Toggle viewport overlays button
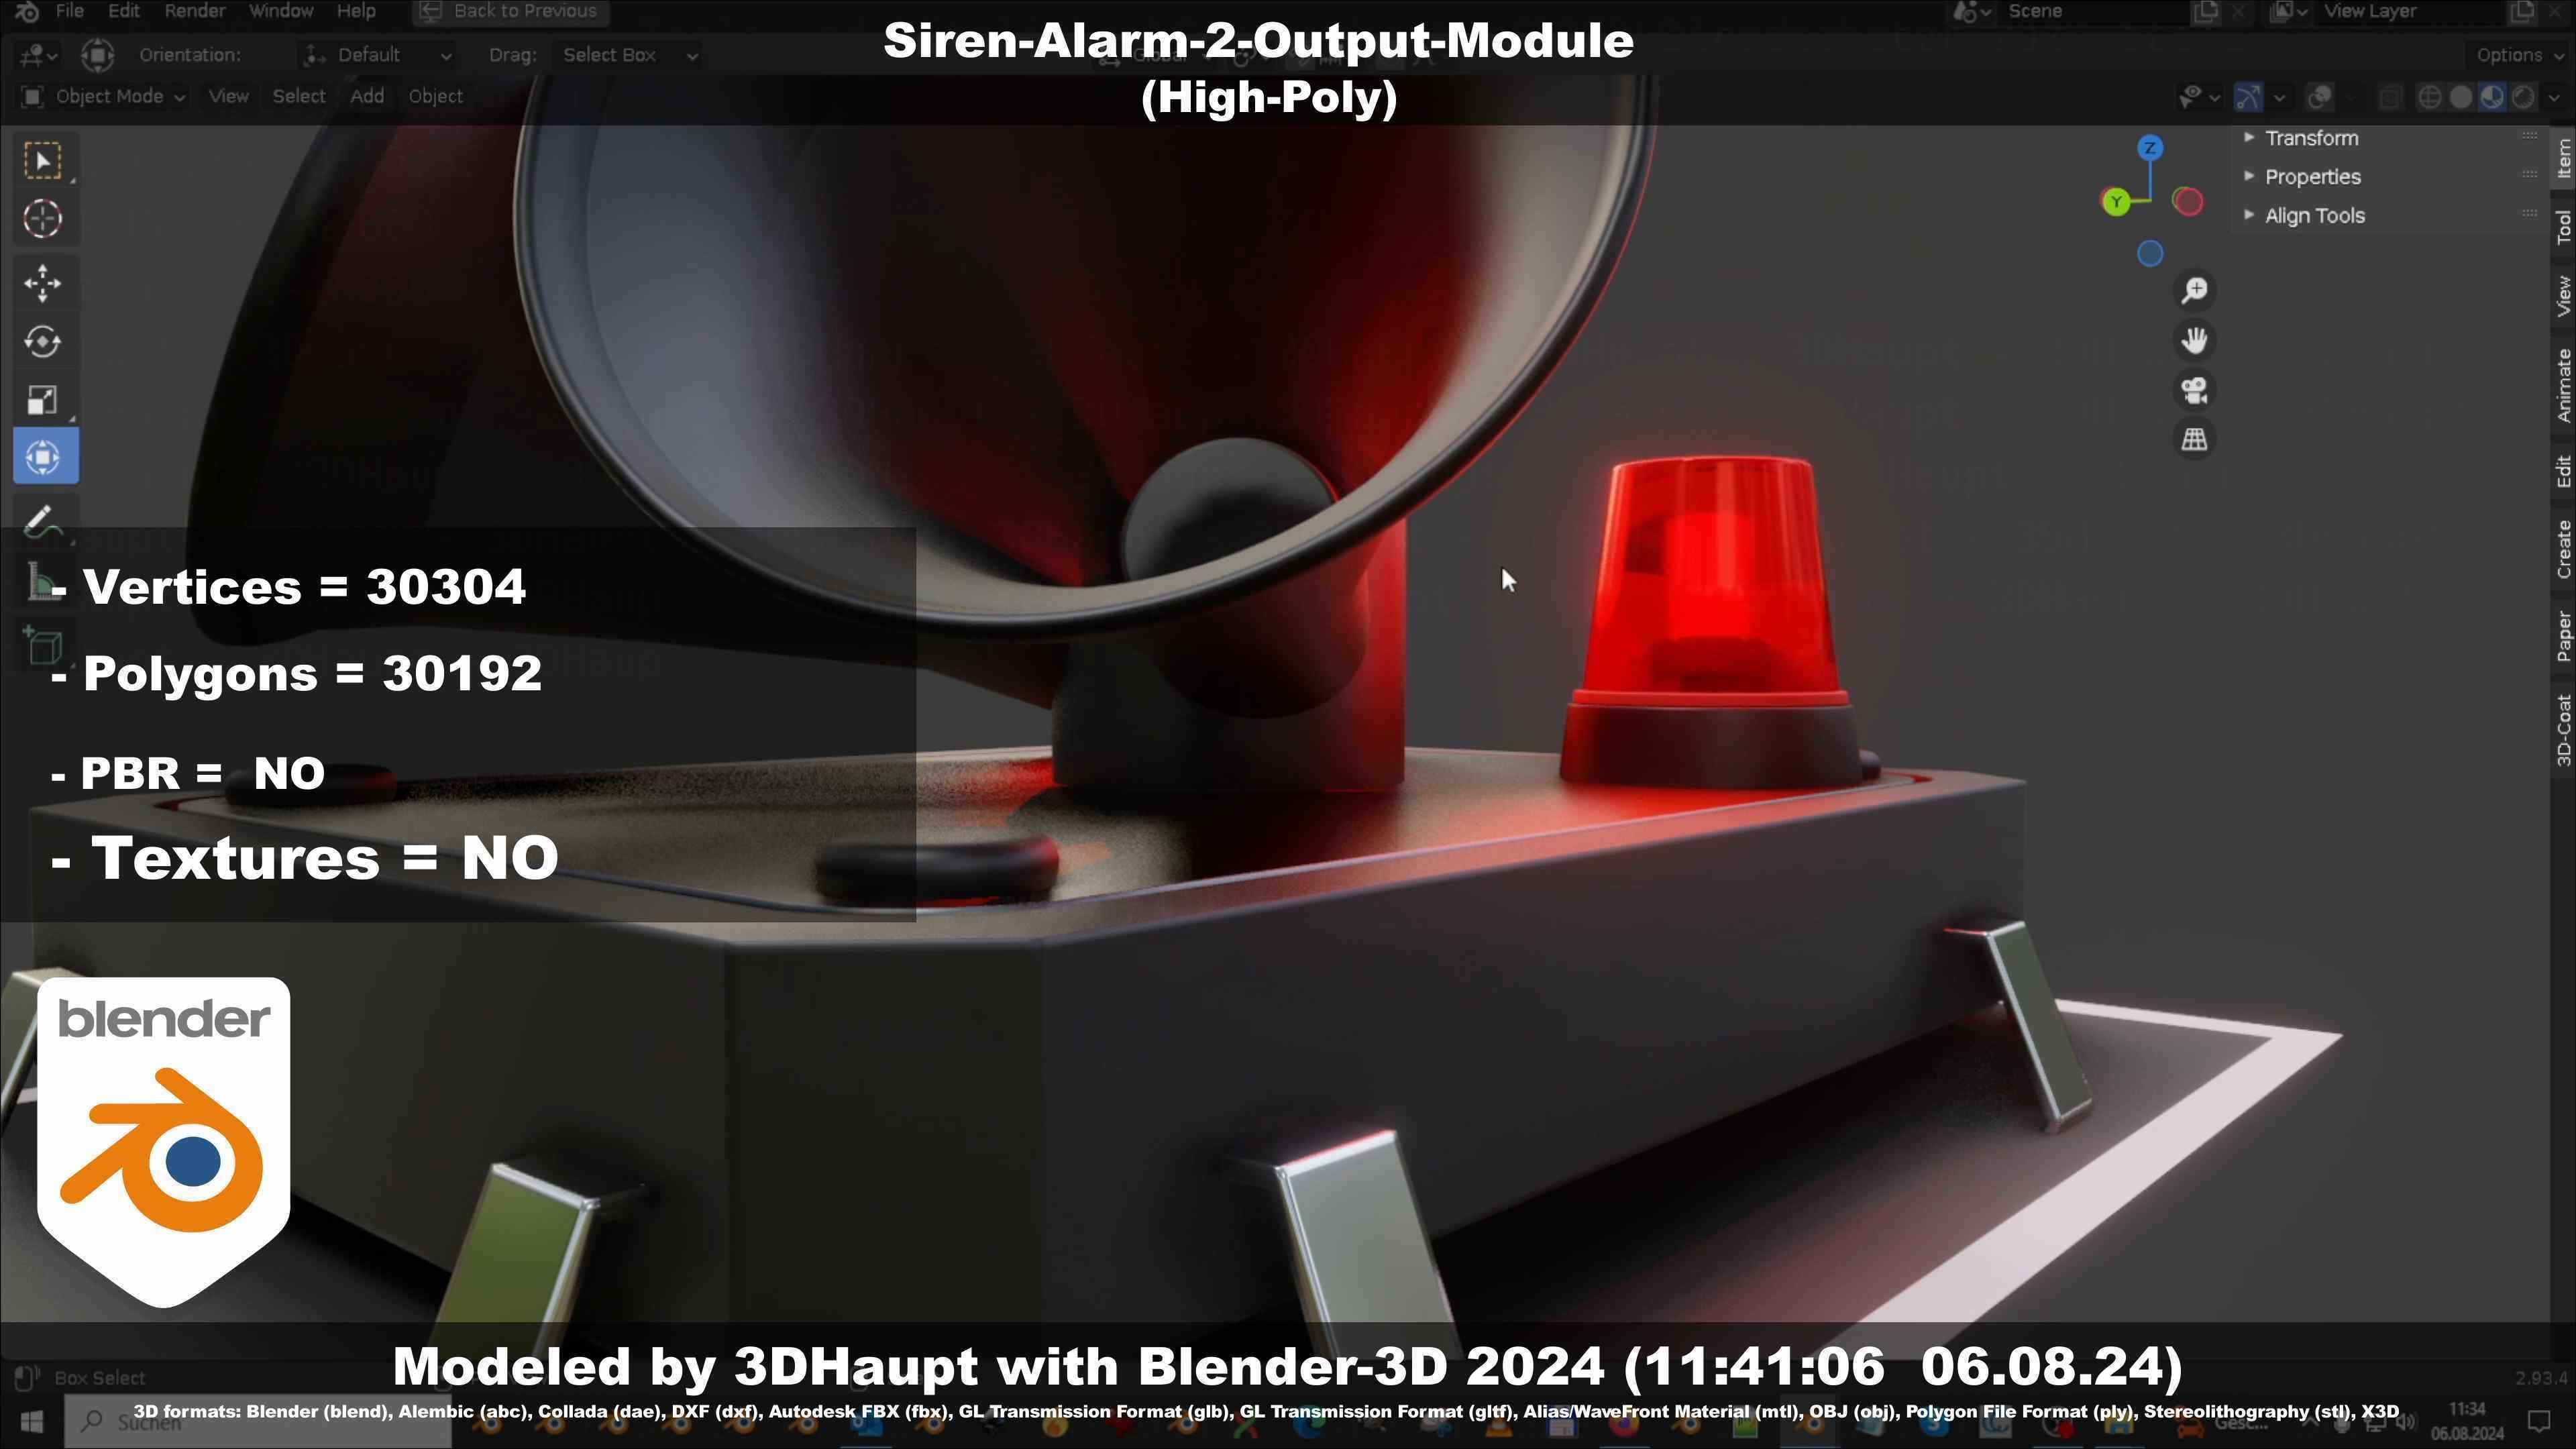This screenshot has height=1449, width=2576. (2320, 97)
